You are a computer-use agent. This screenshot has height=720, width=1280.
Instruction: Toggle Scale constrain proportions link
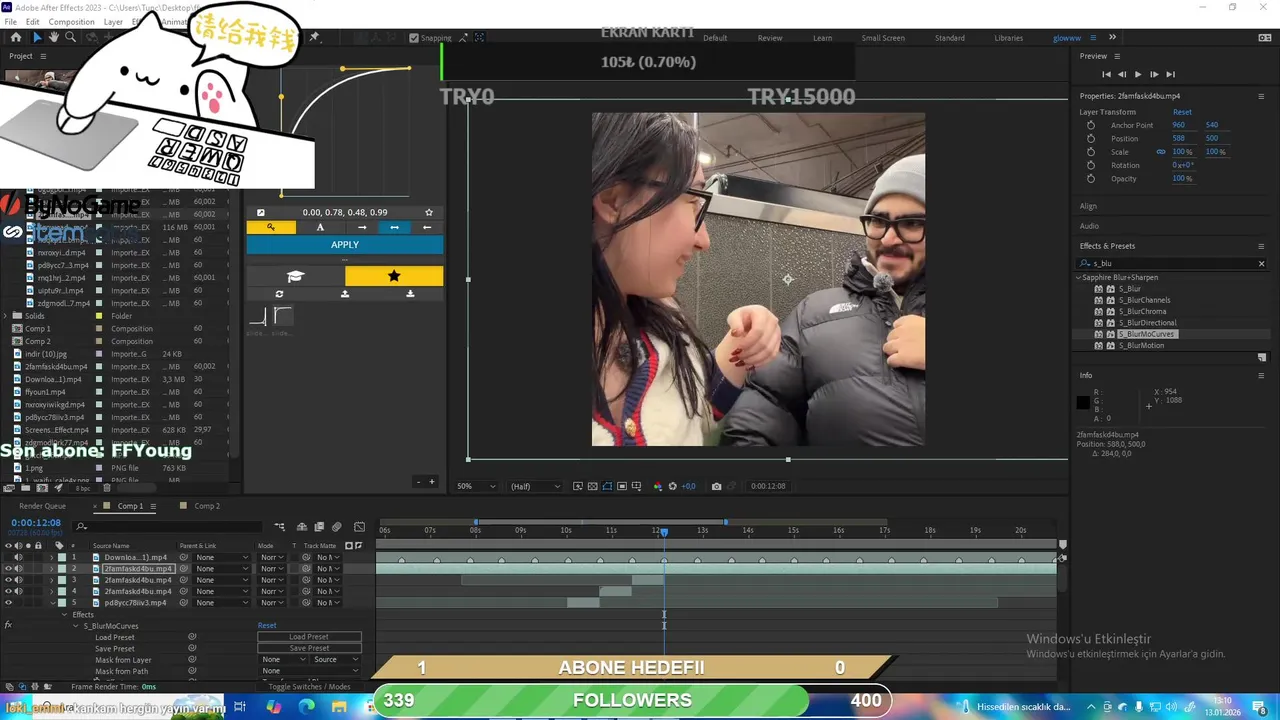(x=1161, y=152)
